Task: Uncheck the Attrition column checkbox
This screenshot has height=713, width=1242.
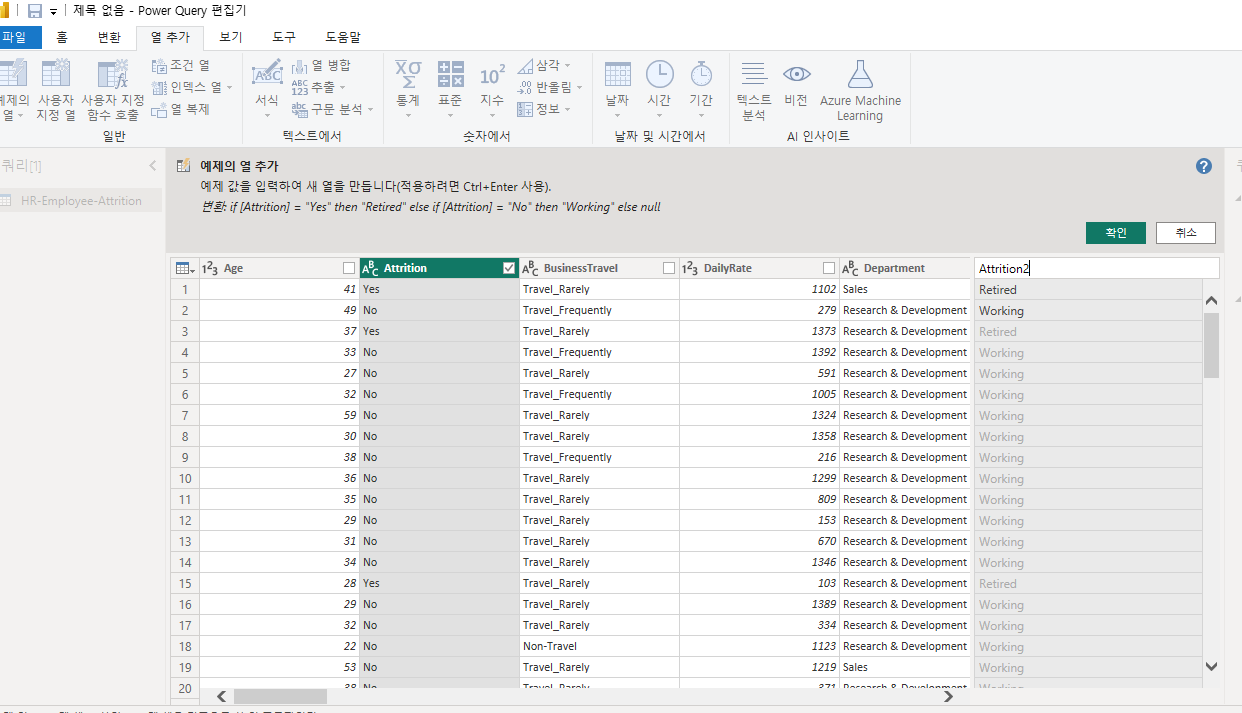Action: [509, 268]
